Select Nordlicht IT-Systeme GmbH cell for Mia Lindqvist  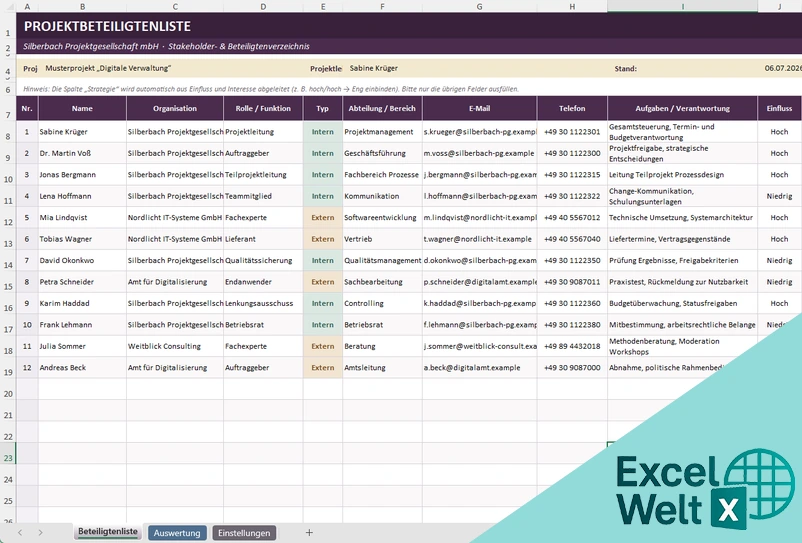175,217
